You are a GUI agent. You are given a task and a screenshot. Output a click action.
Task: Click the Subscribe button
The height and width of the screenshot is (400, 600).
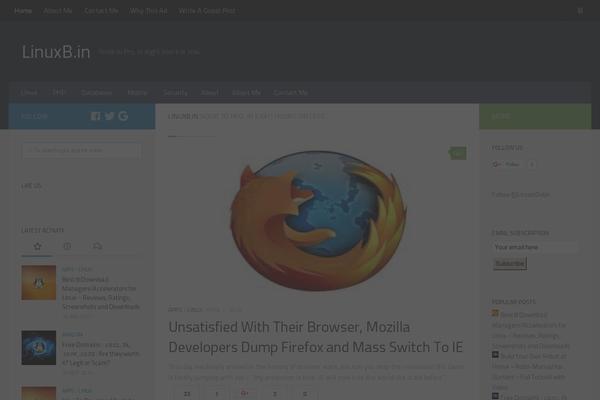pyautogui.click(x=510, y=263)
